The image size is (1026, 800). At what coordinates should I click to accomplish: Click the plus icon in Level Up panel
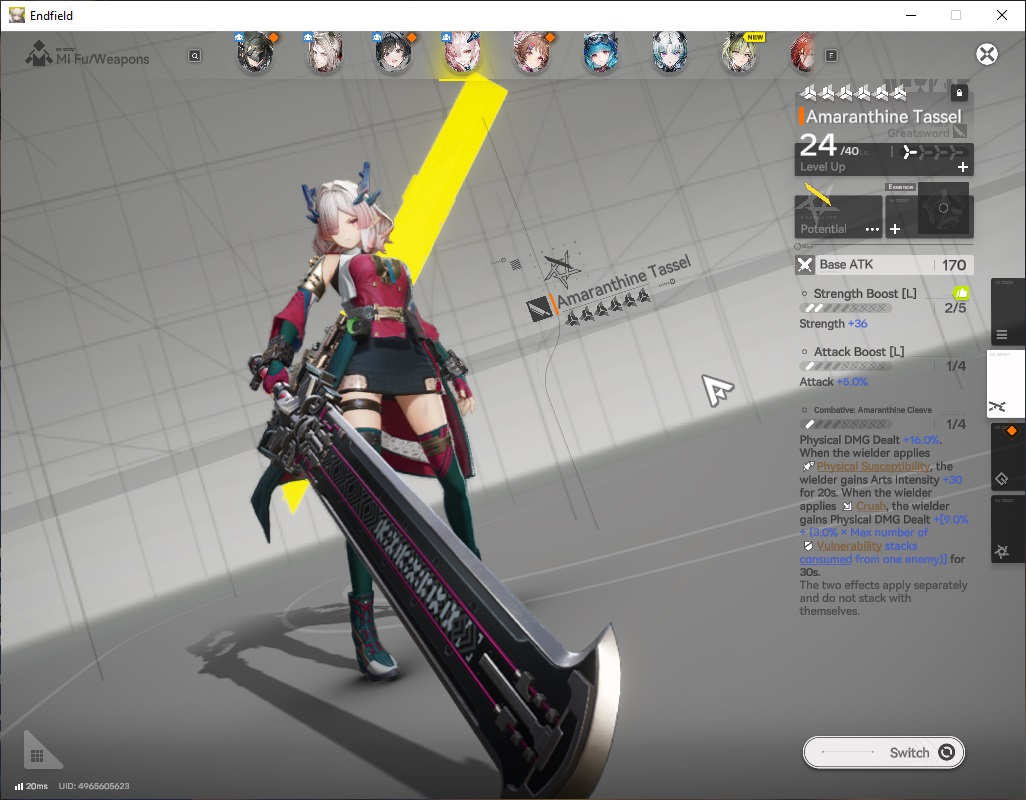click(x=963, y=167)
